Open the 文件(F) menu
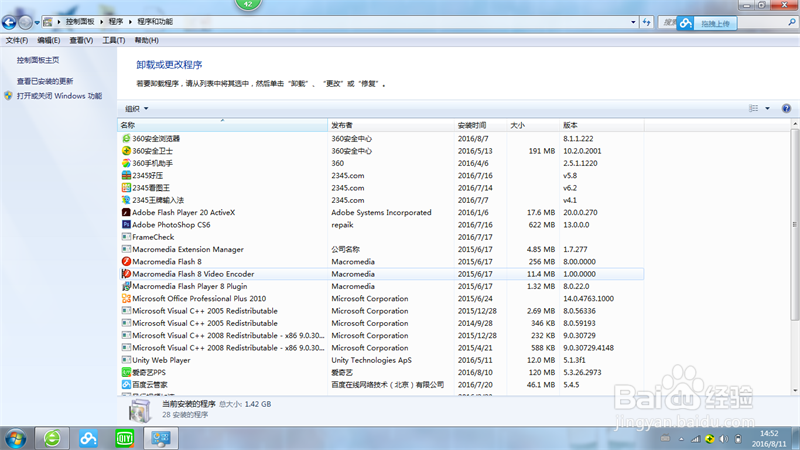 pyautogui.click(x=17, y=40)
